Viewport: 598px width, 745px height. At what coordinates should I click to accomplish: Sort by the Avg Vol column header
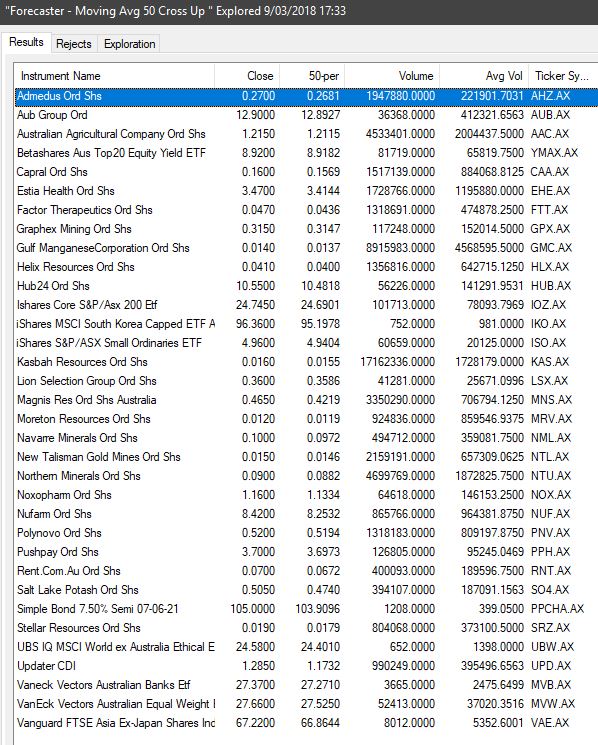484,76
